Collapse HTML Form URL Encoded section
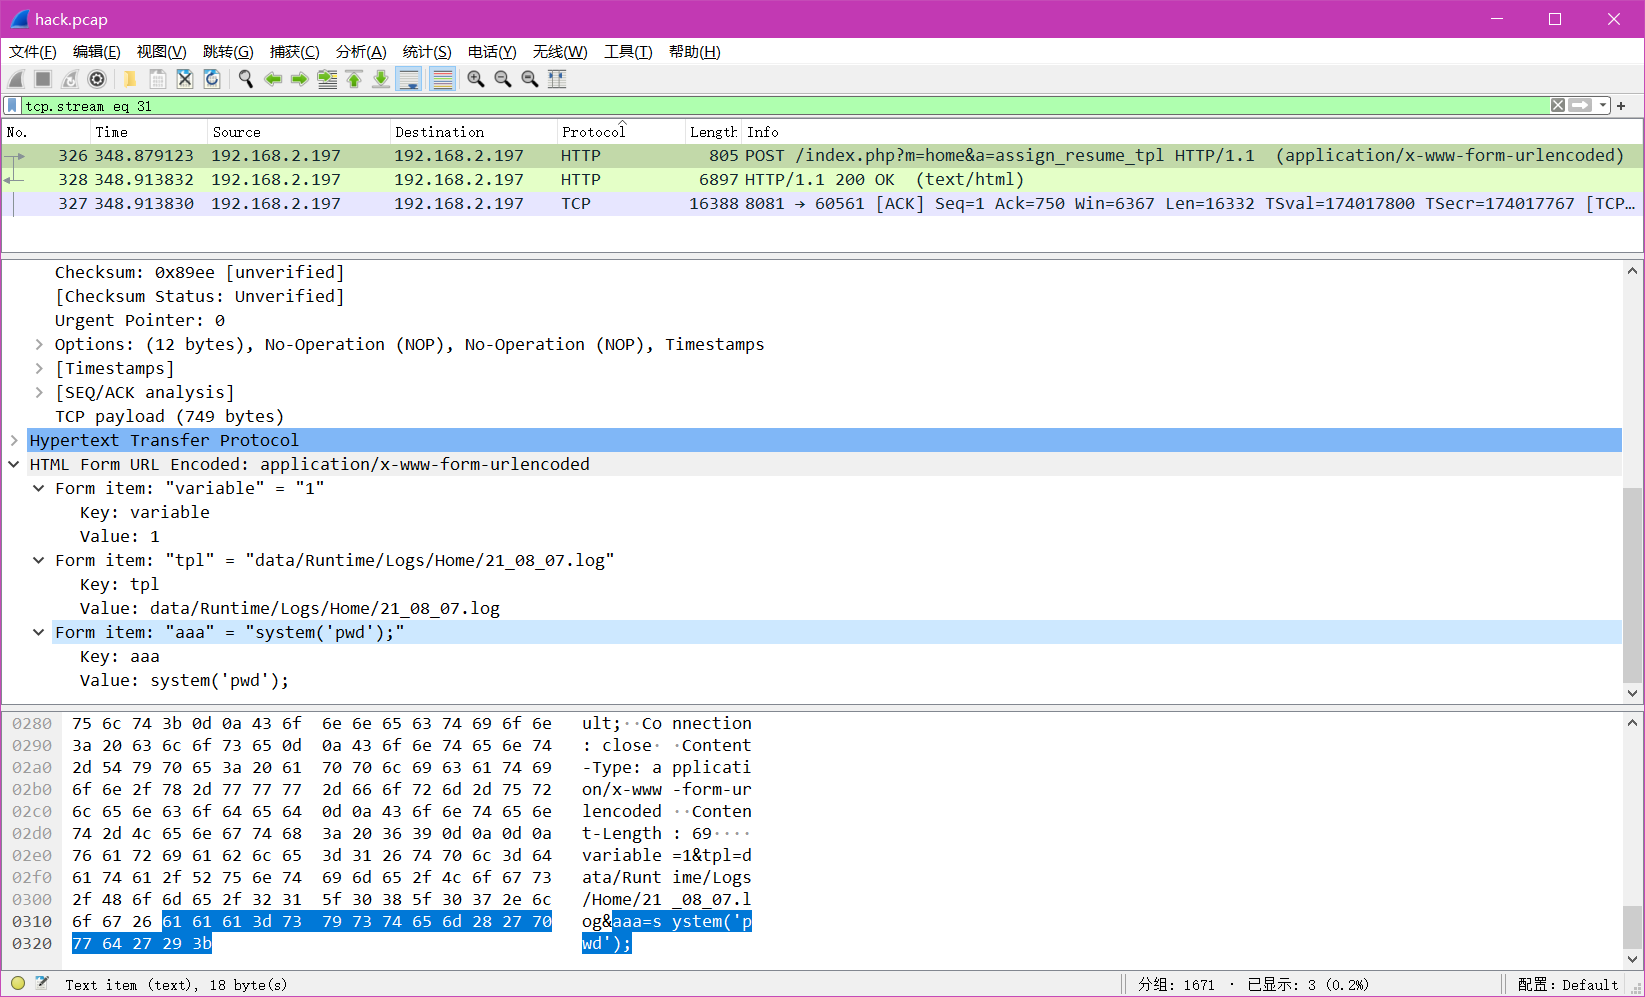The width and height of the screenshot is (1645, 997). (x=14, y=465)
